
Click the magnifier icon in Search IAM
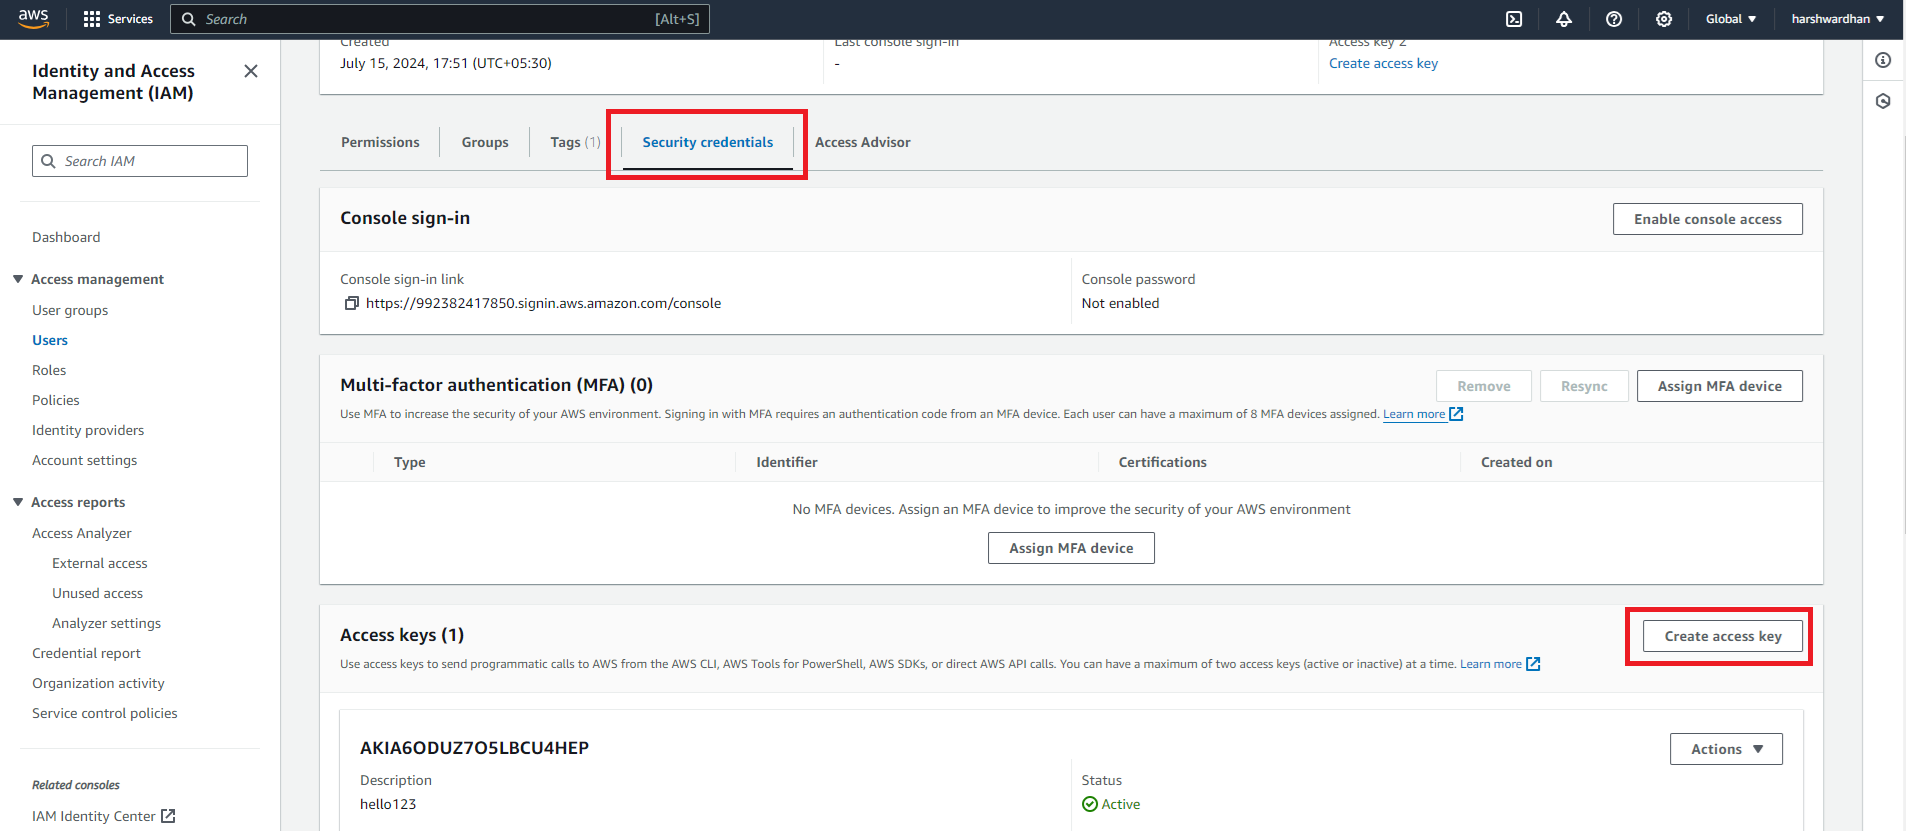[x=48, y=161]
